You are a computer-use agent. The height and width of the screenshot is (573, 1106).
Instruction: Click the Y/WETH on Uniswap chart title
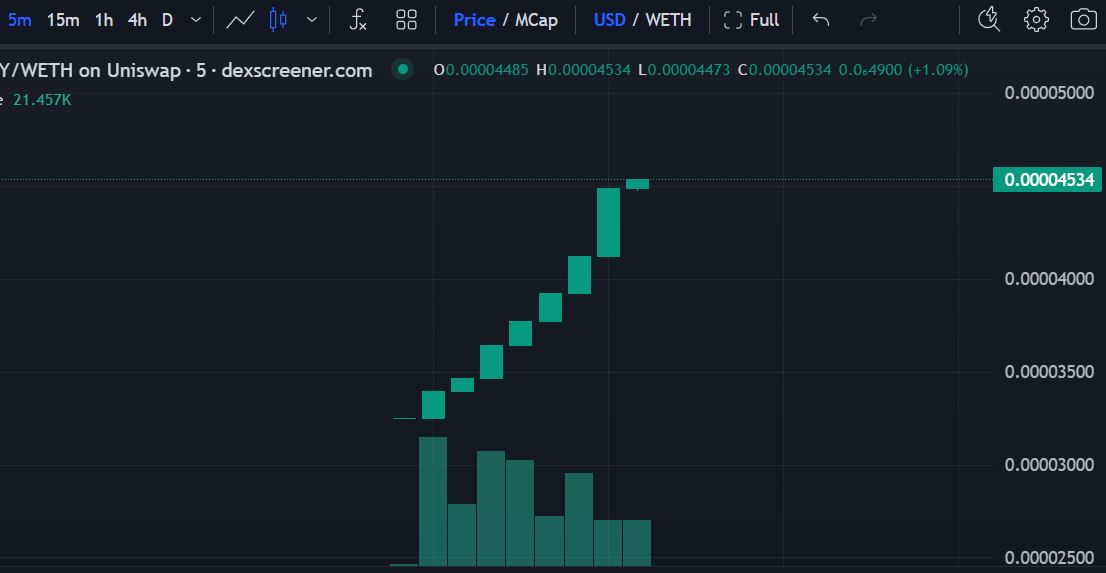[186, 70]
